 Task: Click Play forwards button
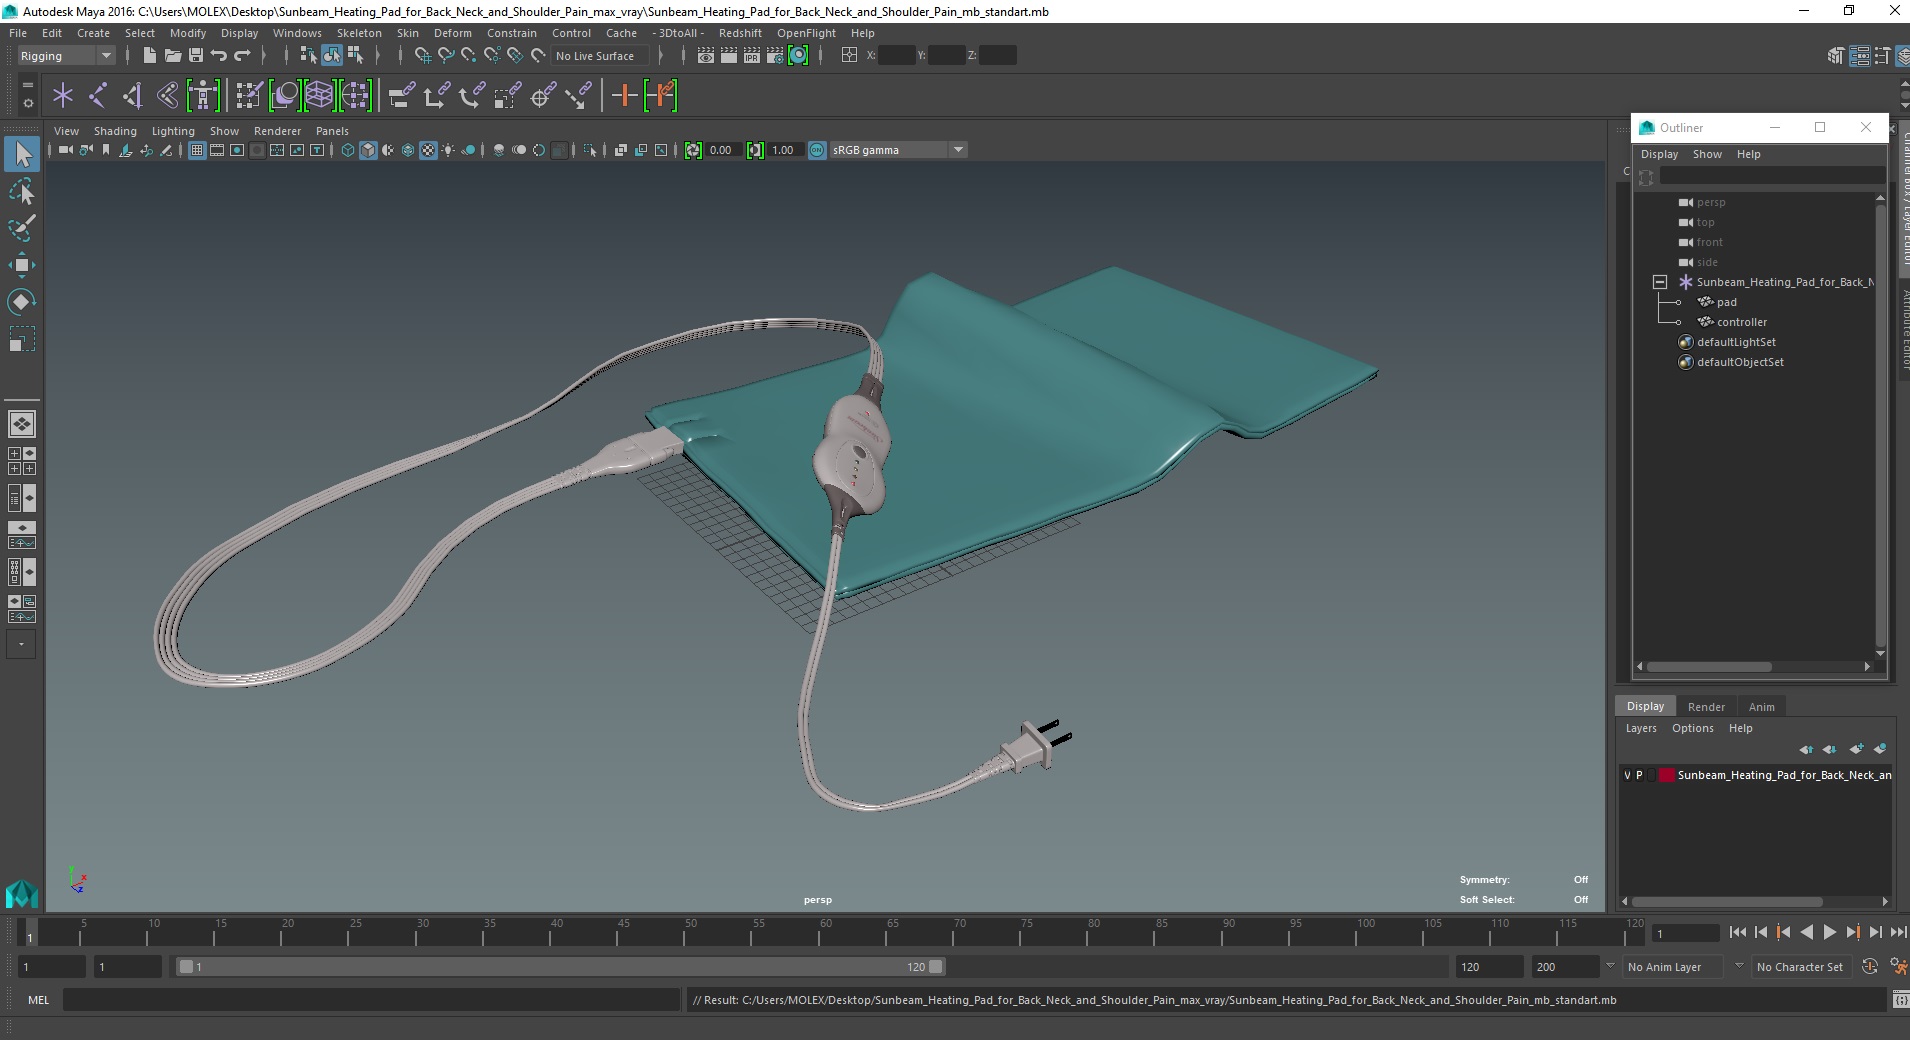[x=1829, y=932]
